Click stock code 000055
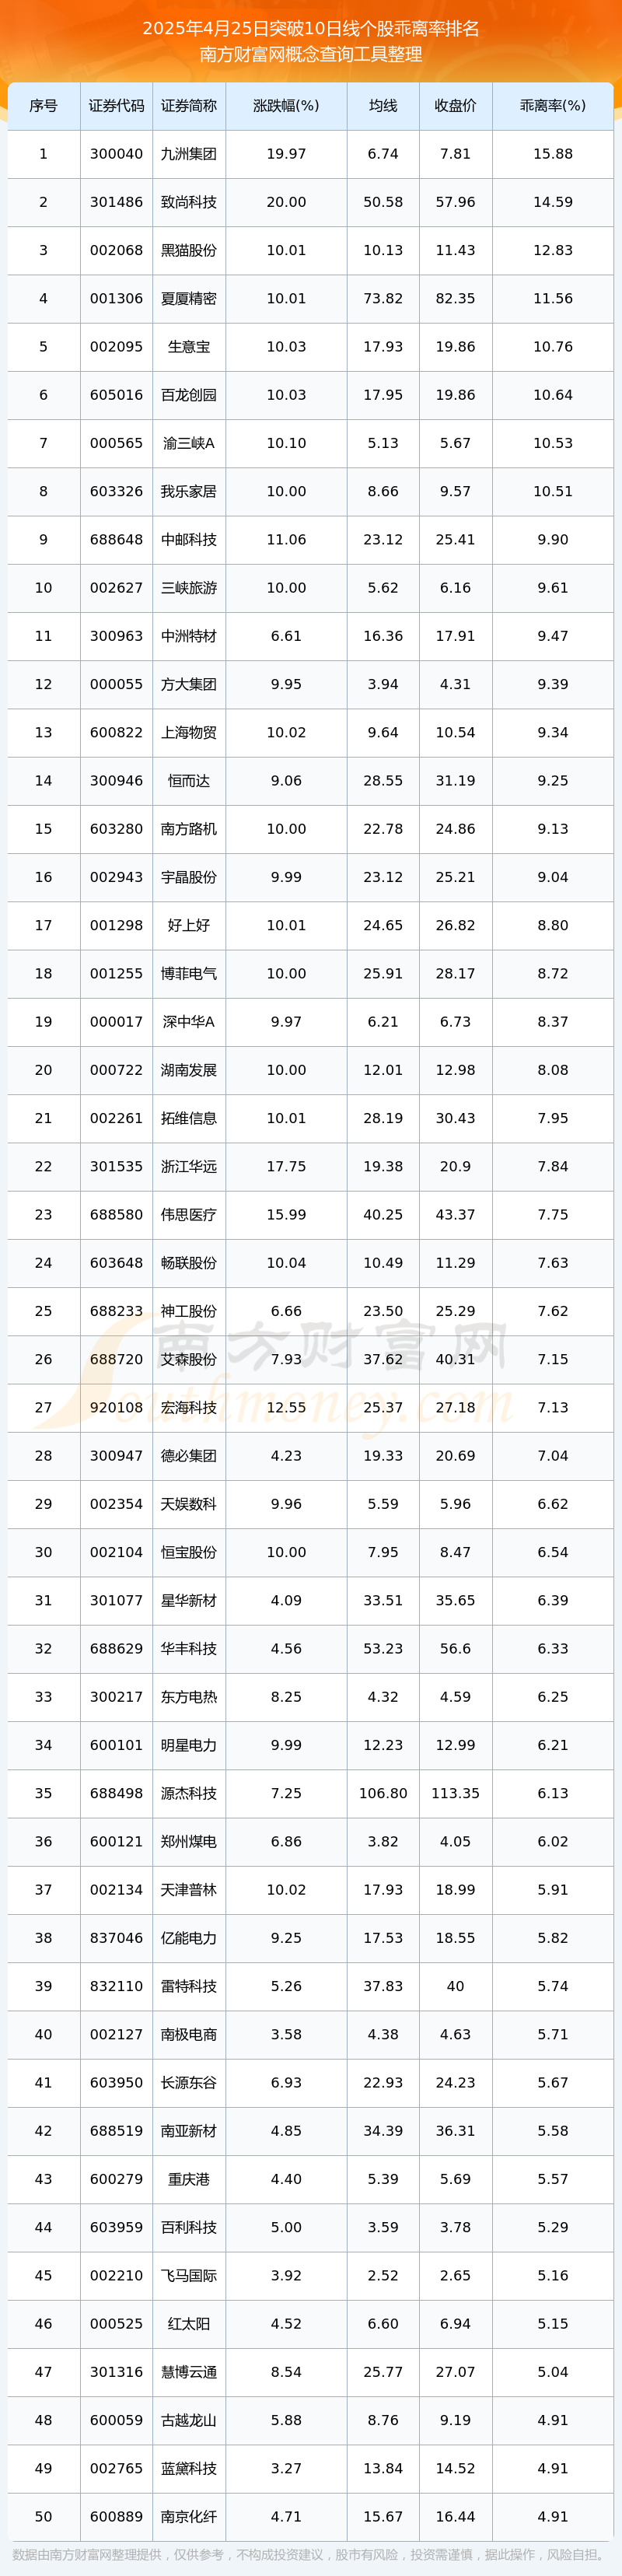 pos(116,684)
